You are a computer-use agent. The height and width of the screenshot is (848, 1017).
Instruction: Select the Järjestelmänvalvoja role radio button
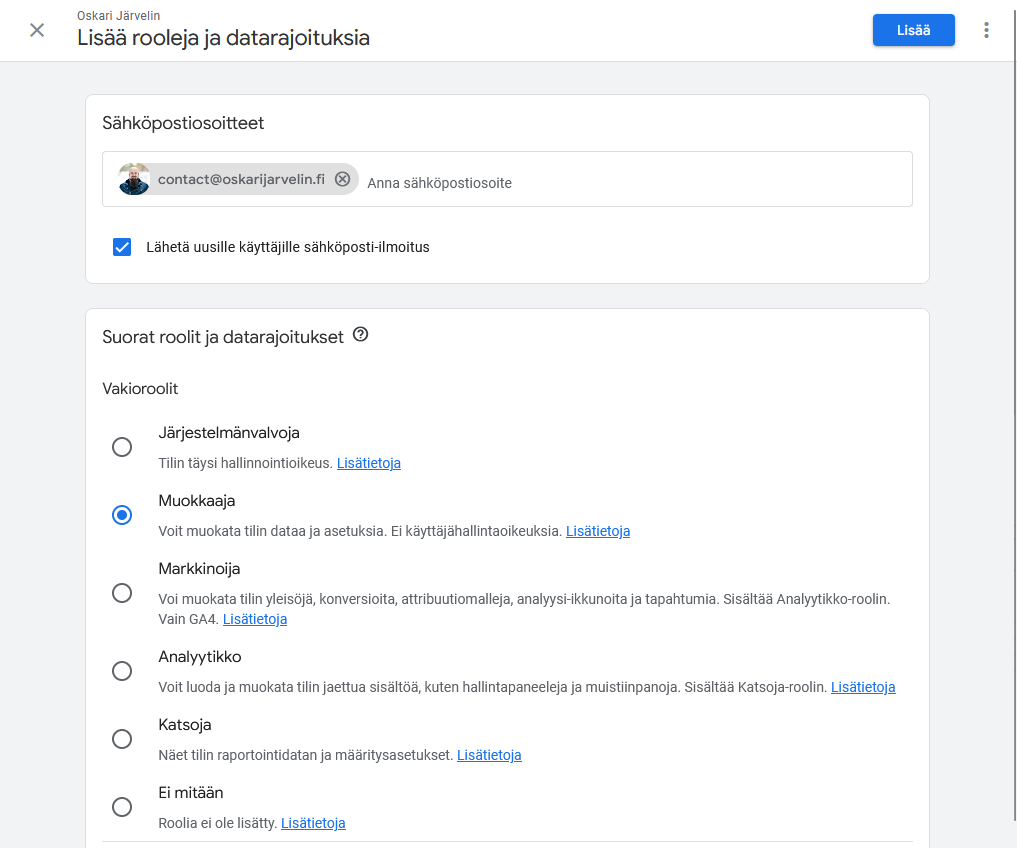coord(122,447)
